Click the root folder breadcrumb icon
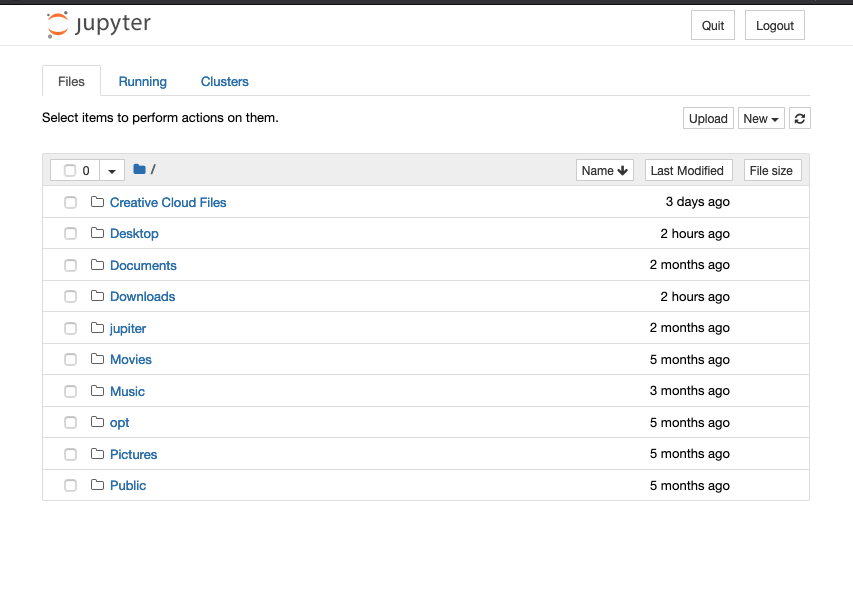 139,170
